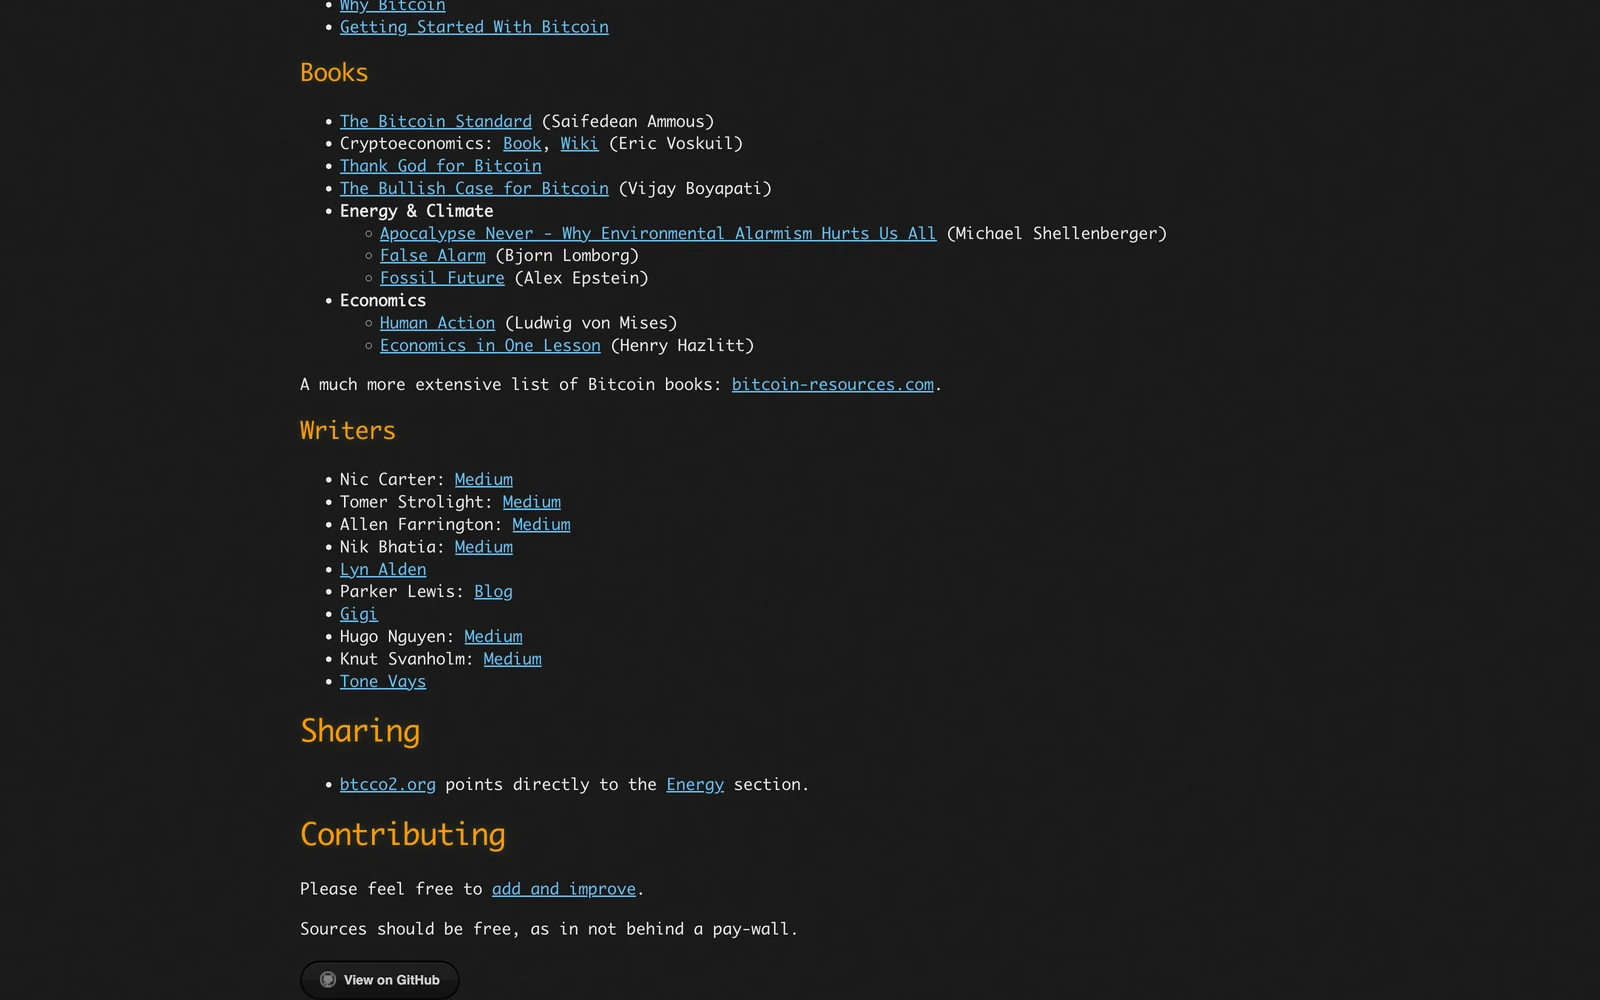Open 'Economics in One Lesson' link

490,345
